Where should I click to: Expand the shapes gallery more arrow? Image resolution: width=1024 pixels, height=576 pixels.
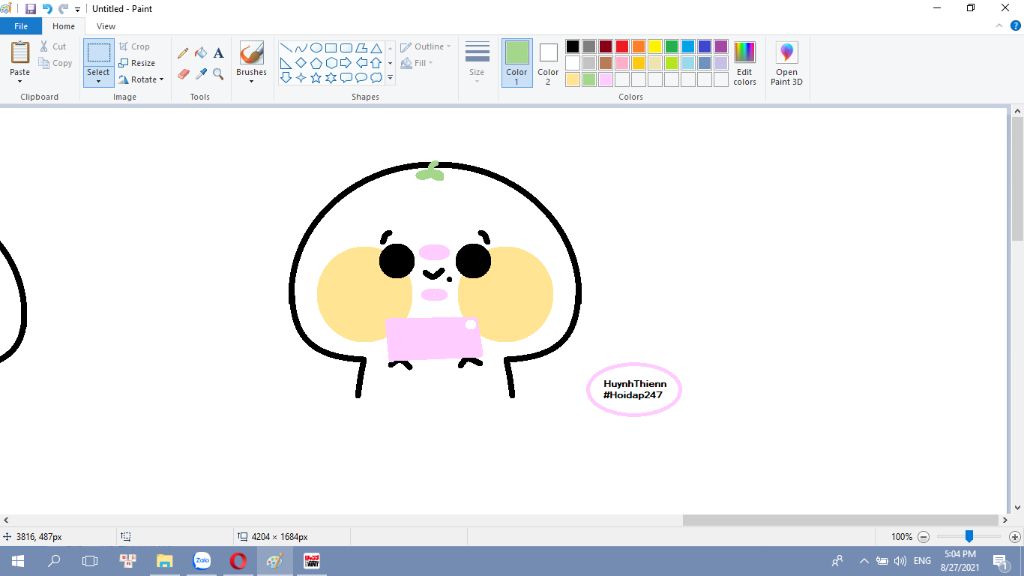(x=390, y=78)
